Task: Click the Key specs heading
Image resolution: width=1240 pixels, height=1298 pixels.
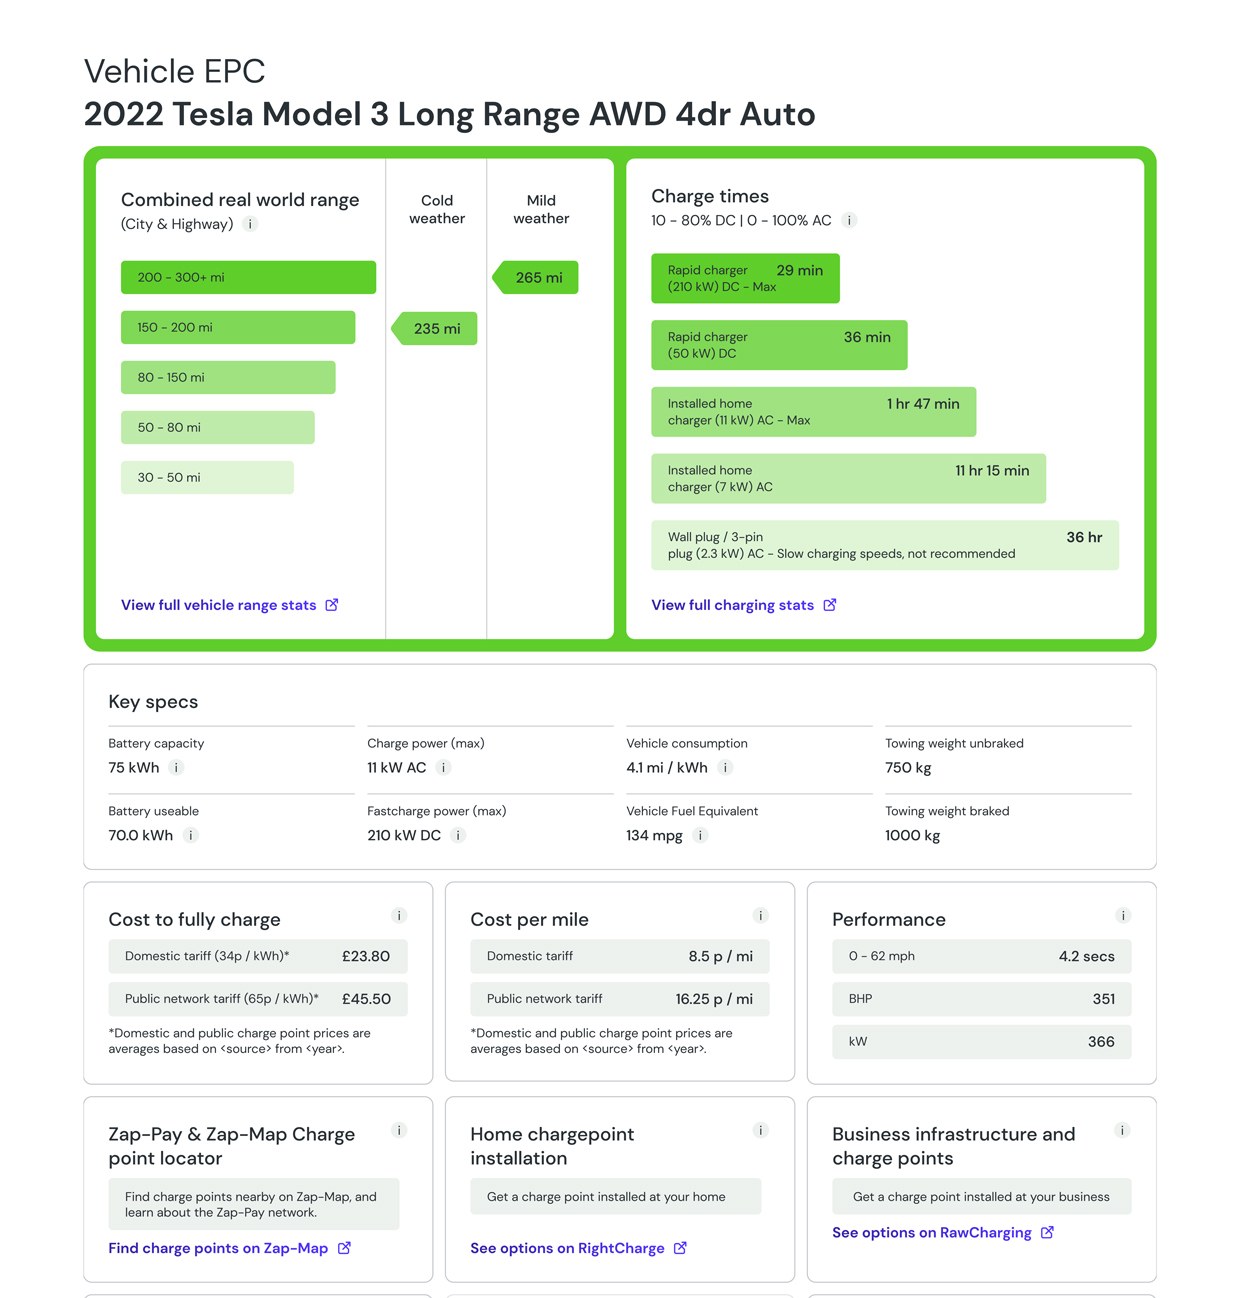Action: (x=153, y=702)
